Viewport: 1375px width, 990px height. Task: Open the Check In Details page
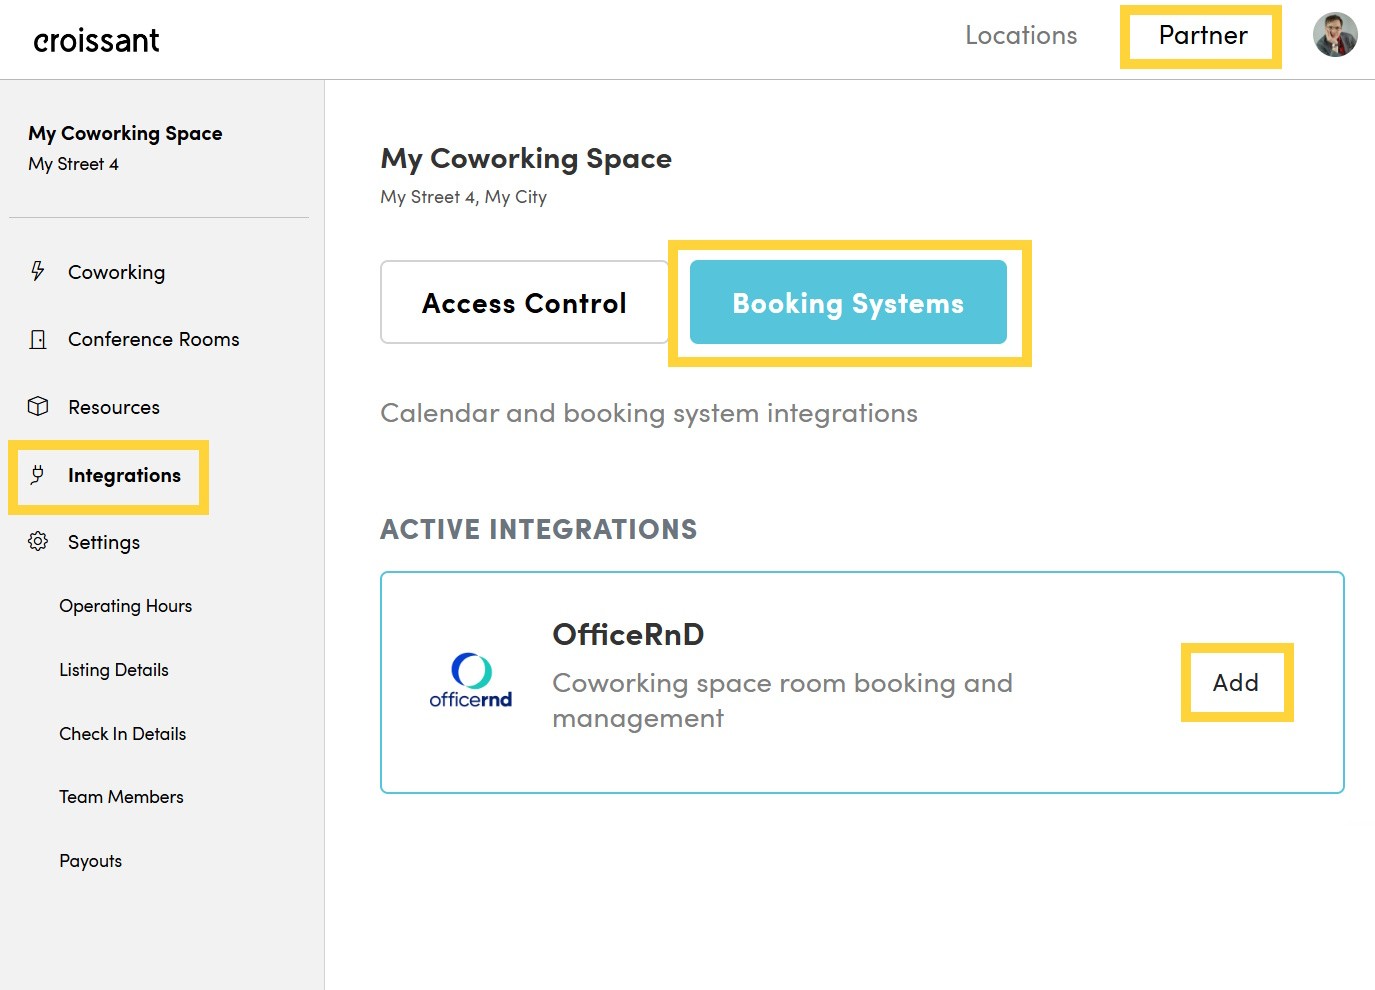[x=122, y=733]
